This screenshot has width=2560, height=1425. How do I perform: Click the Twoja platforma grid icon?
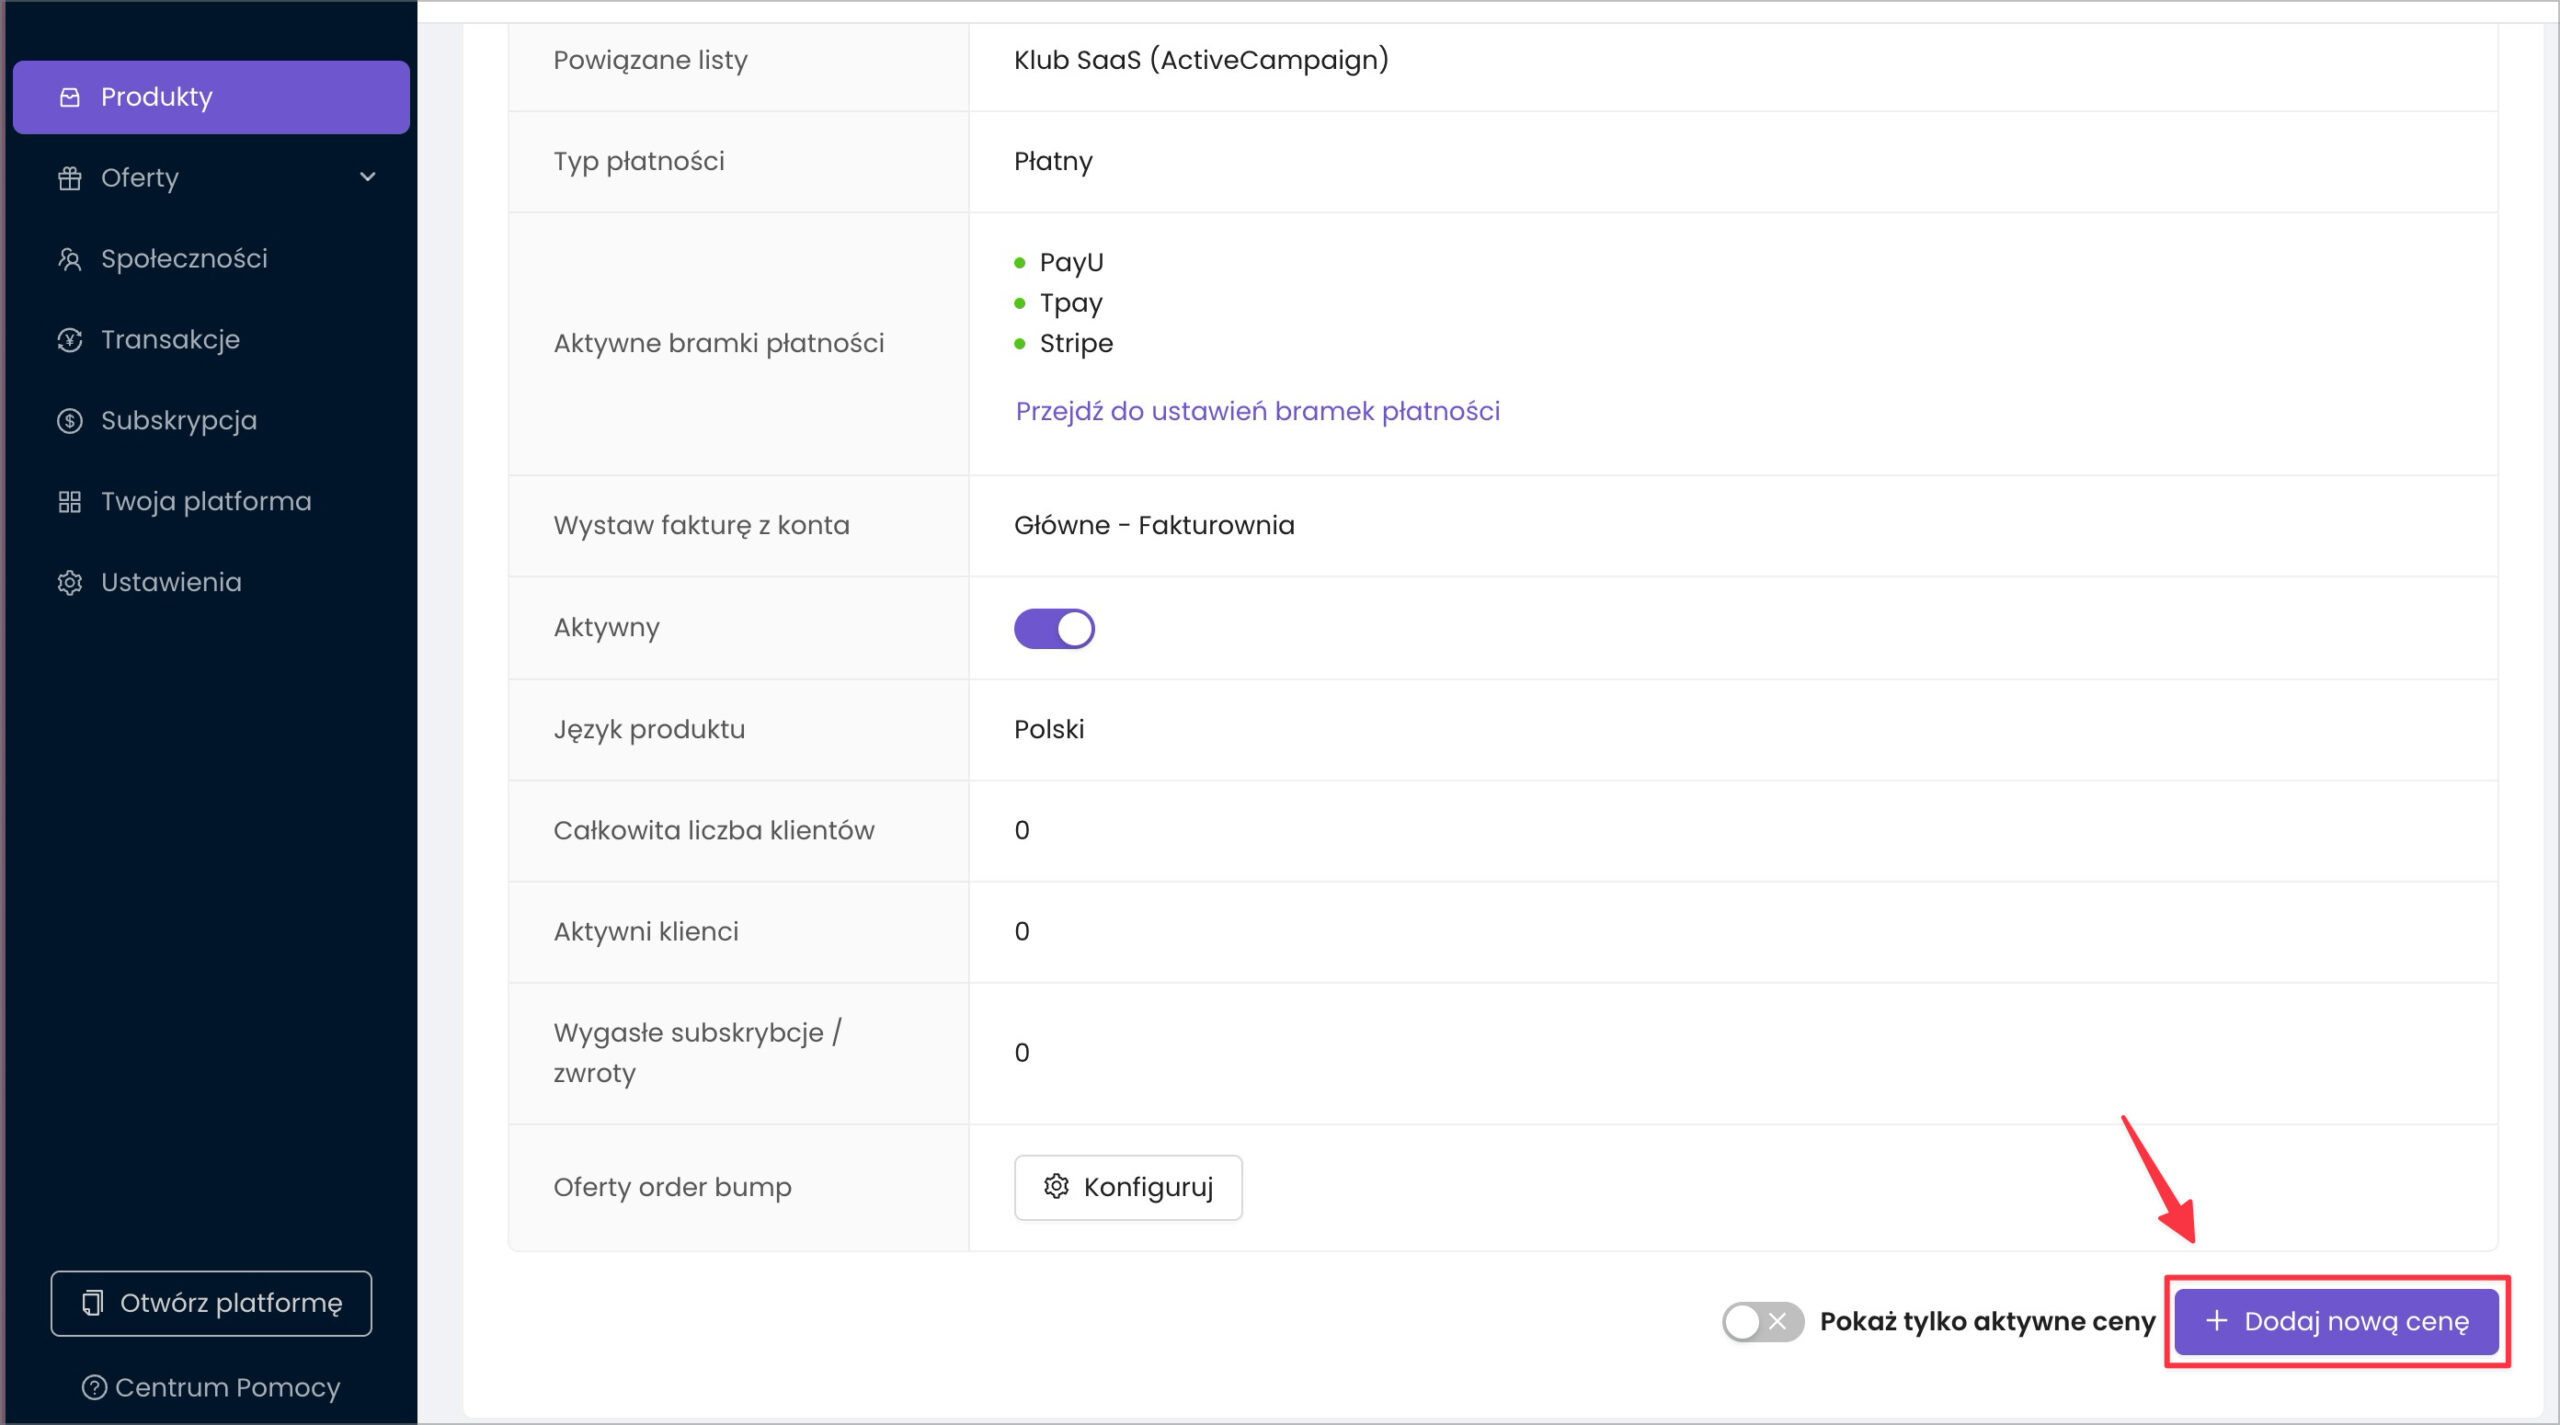[x=69, y=502]
